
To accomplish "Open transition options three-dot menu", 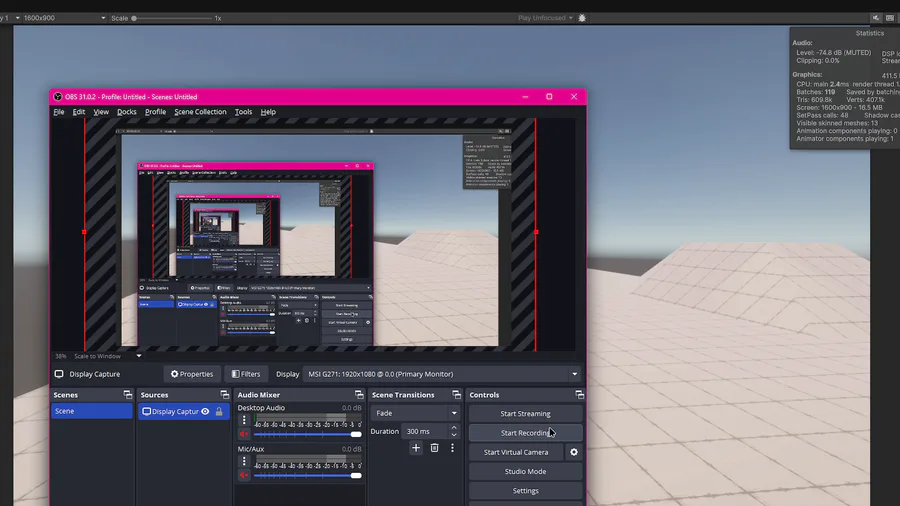I will (452, 447).
